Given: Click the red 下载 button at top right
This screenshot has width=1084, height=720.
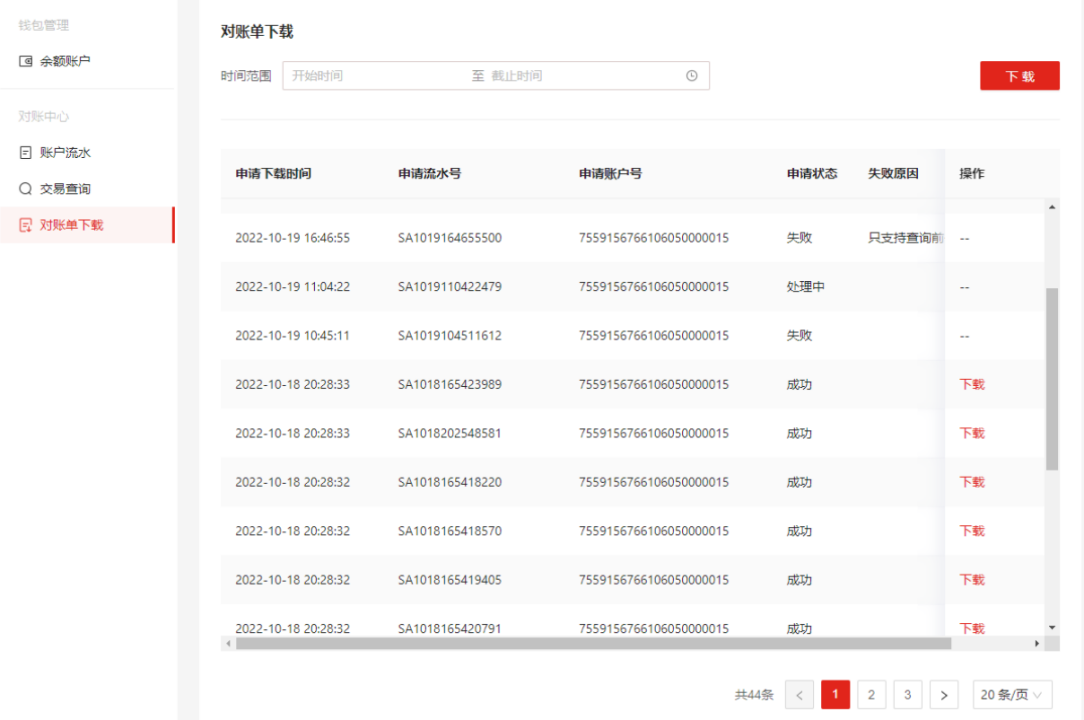Looking at the screenshot, I should [x=1020, y=75].
